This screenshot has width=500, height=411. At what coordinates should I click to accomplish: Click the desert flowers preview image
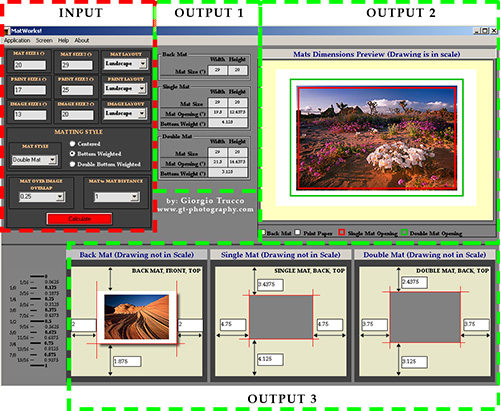coord(377,138)
